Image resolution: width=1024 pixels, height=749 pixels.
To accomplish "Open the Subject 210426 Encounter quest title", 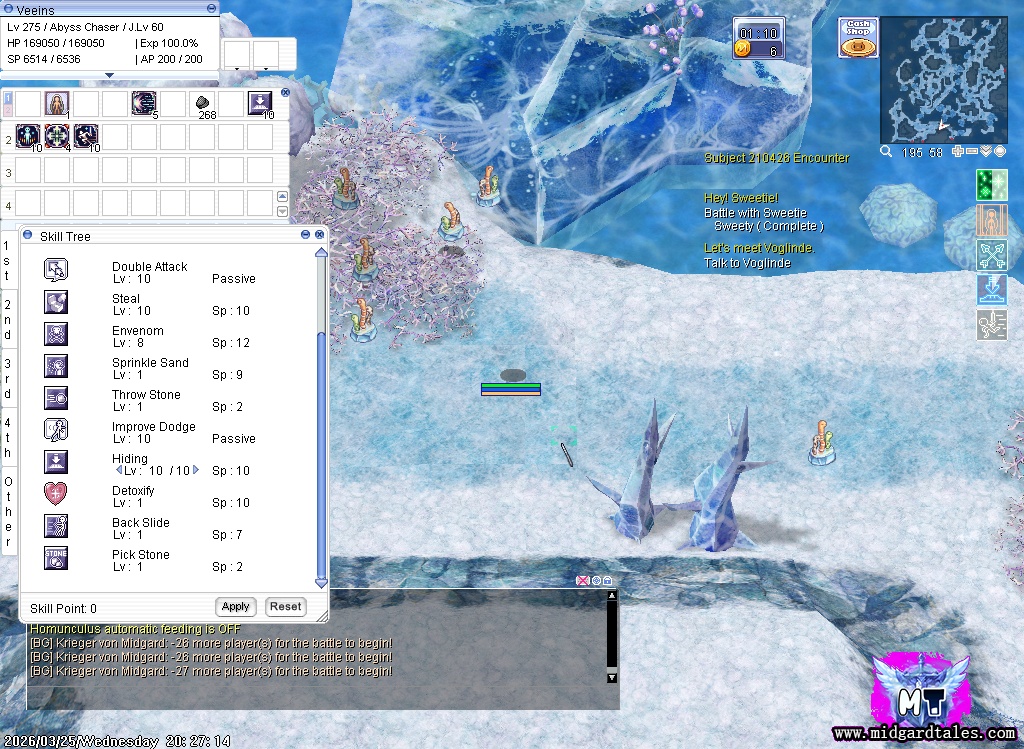I will point(776,158).
